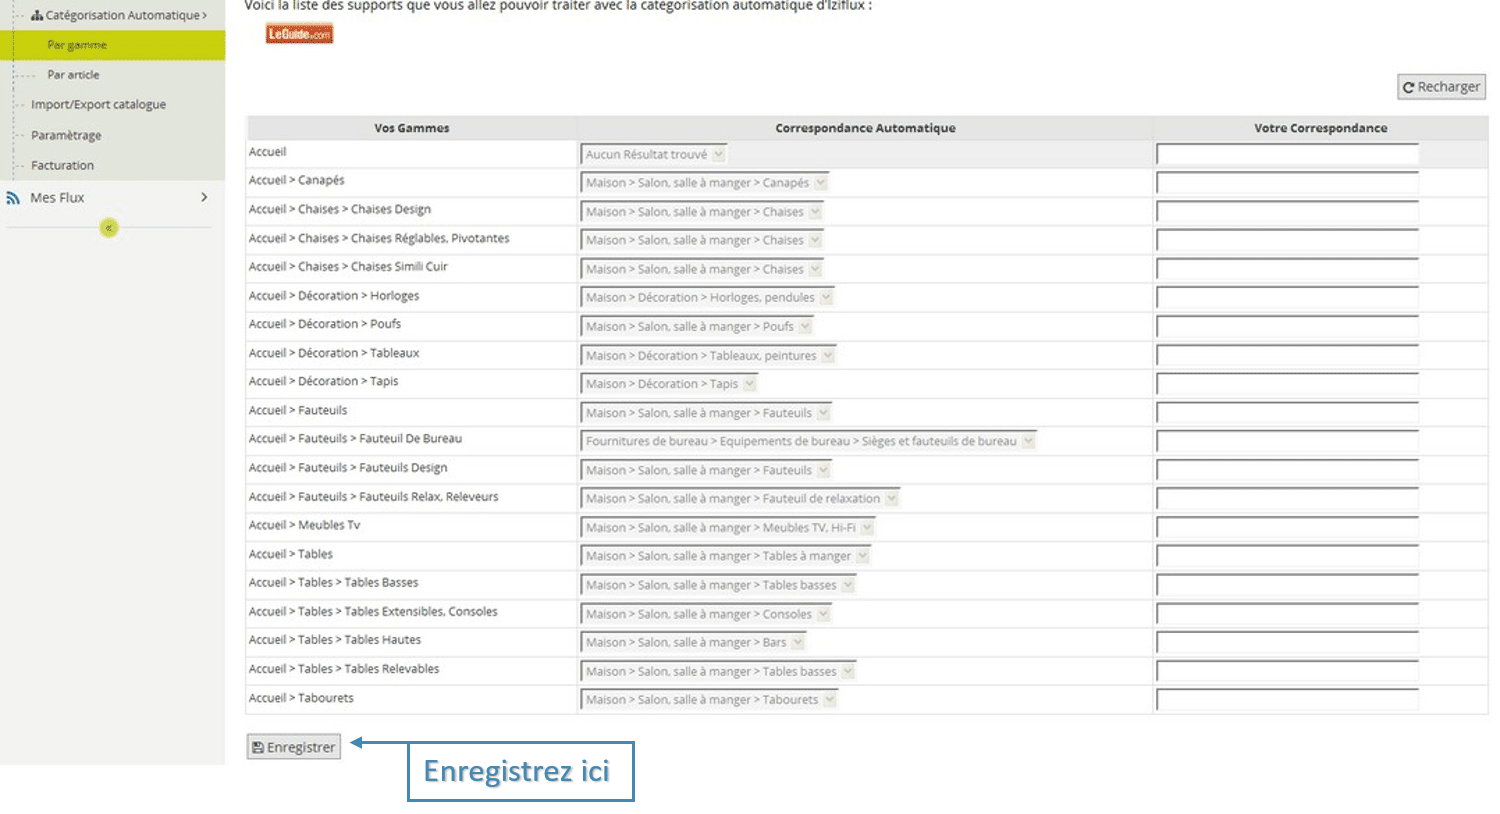Screen dimensions: 1500x814
Task: Click Votre Correspondance field for Canapés row
Action: point(1288,183)
